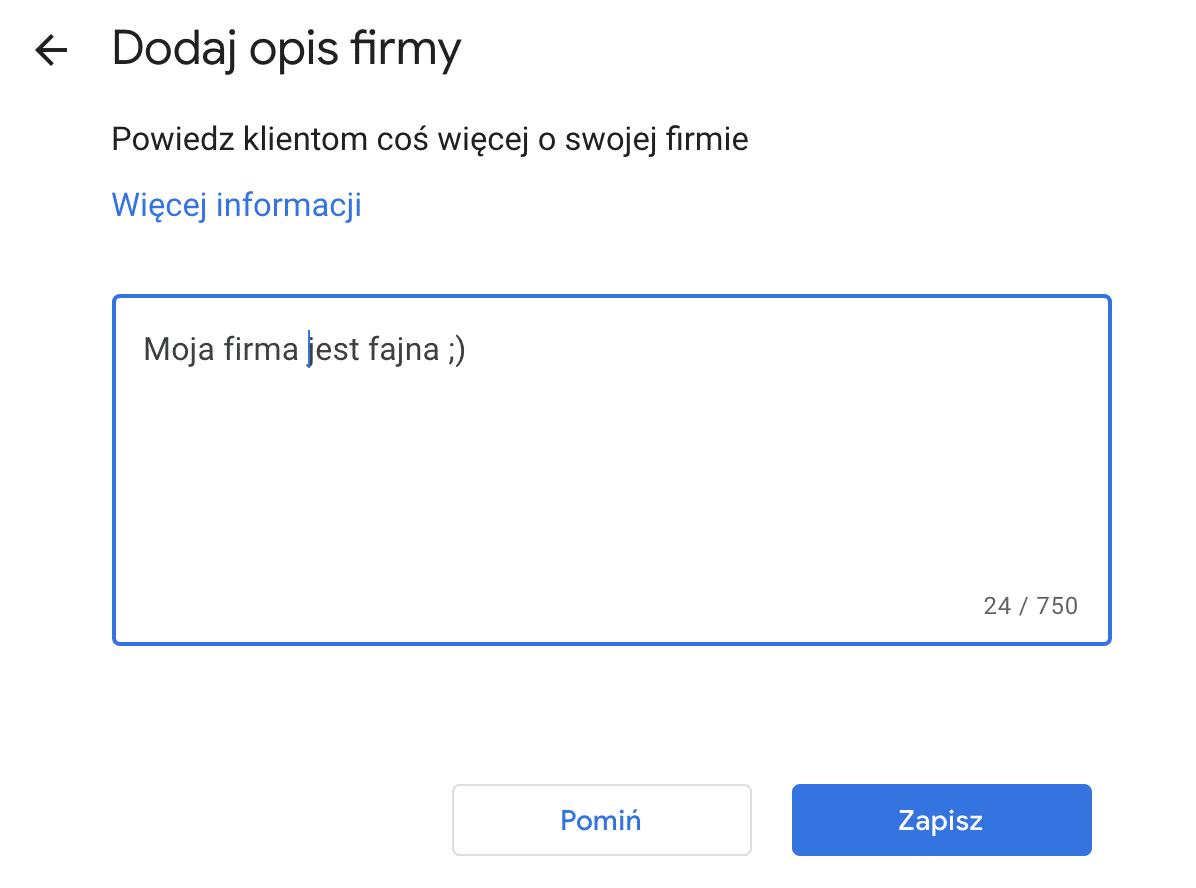Confirm changes by clicking blue 'Zapisz'
The height and width of the screenshot is (888, 1196).
tap(941, 819)
